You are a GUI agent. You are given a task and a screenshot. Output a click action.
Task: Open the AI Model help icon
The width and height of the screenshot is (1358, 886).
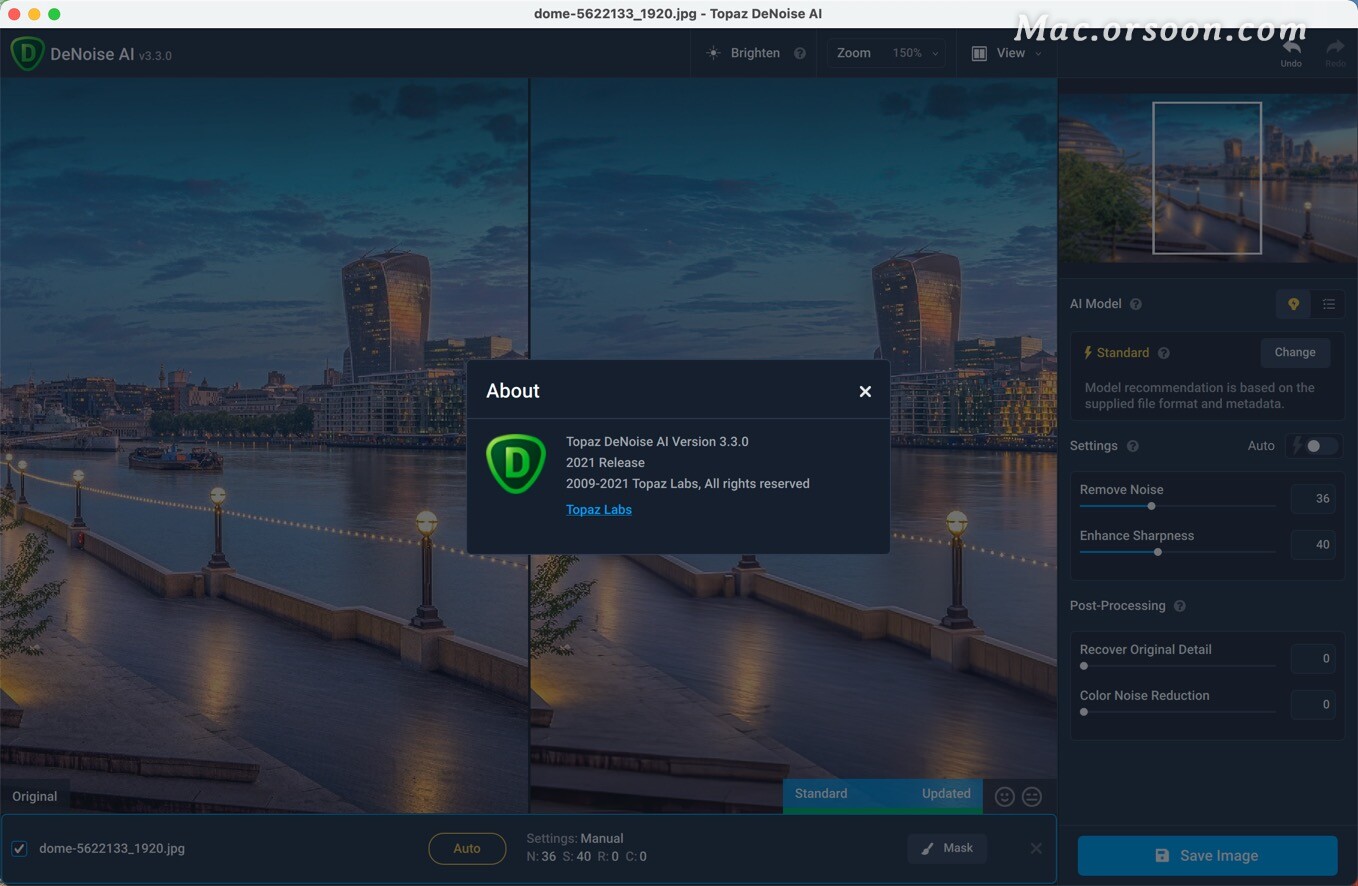[x=1133, y=304]
